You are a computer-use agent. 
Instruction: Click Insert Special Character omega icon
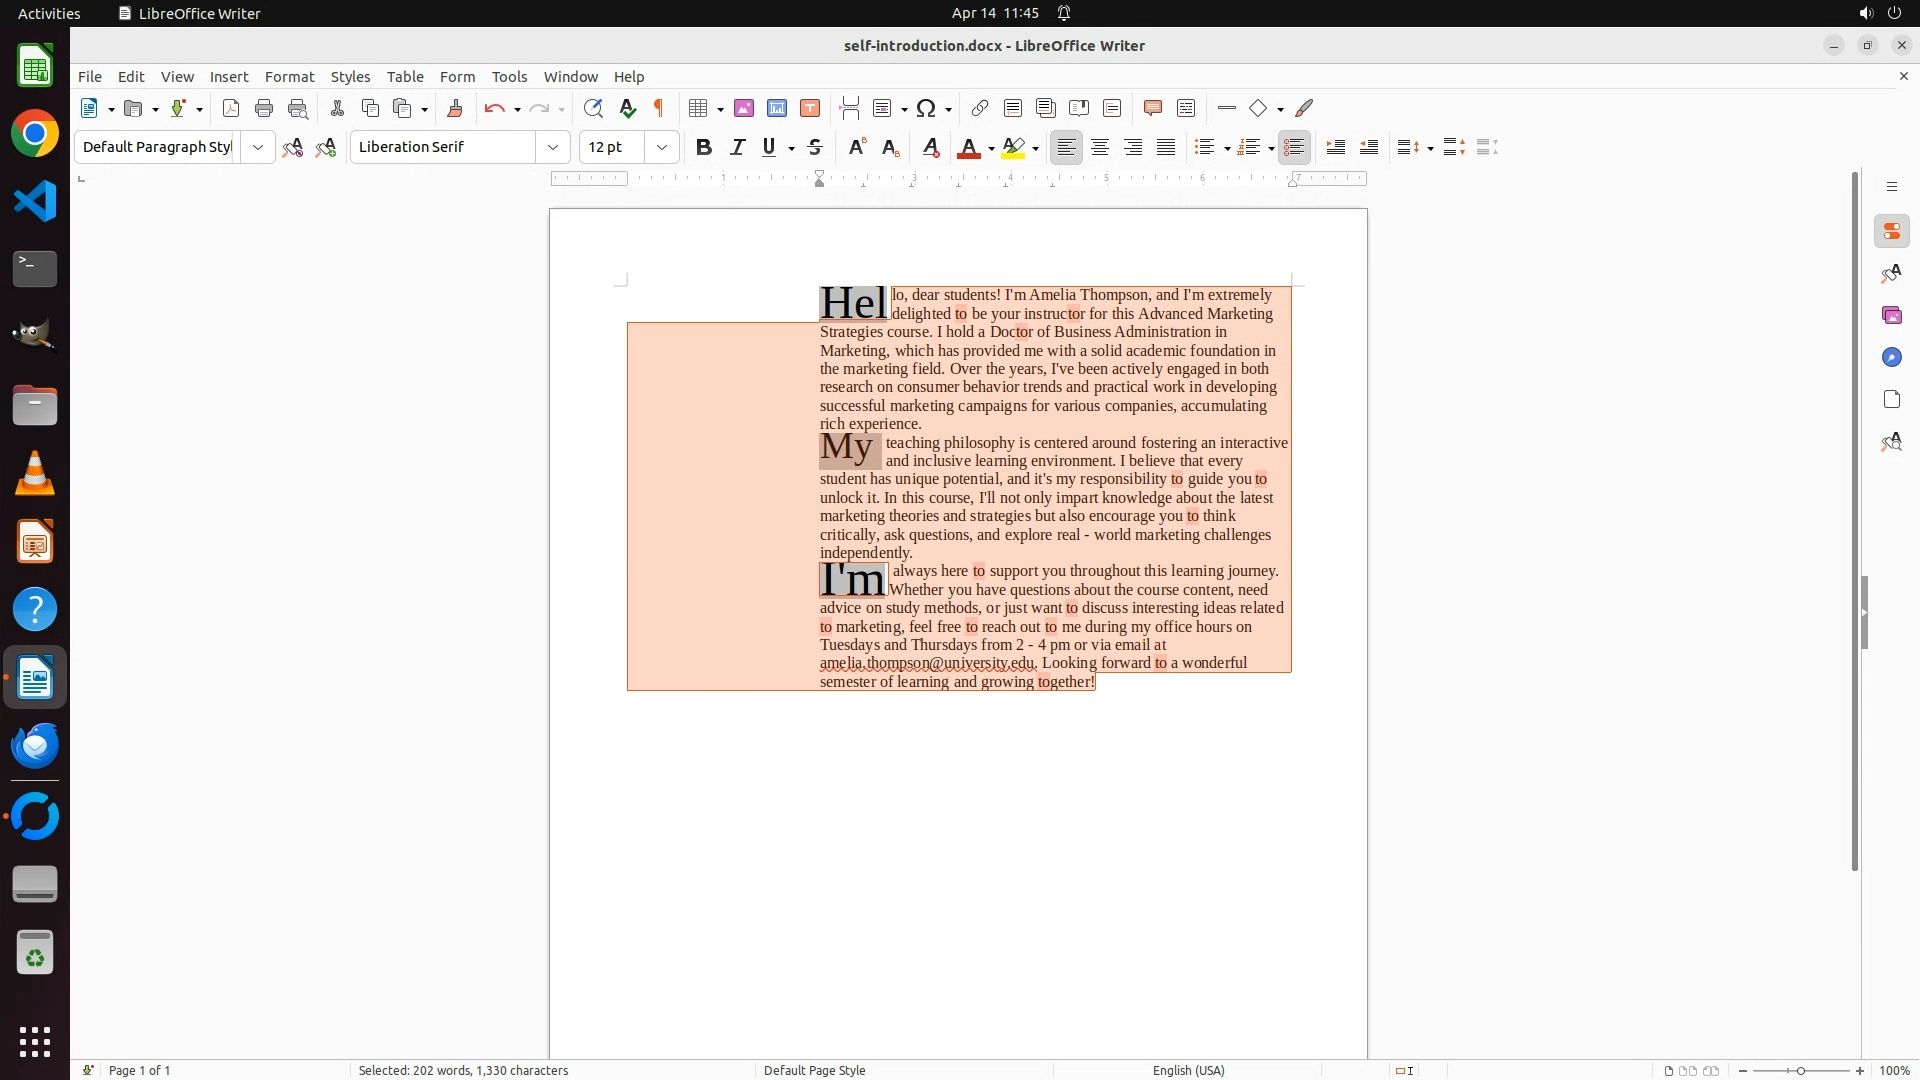pyautogui.click(x=926, y=108)
